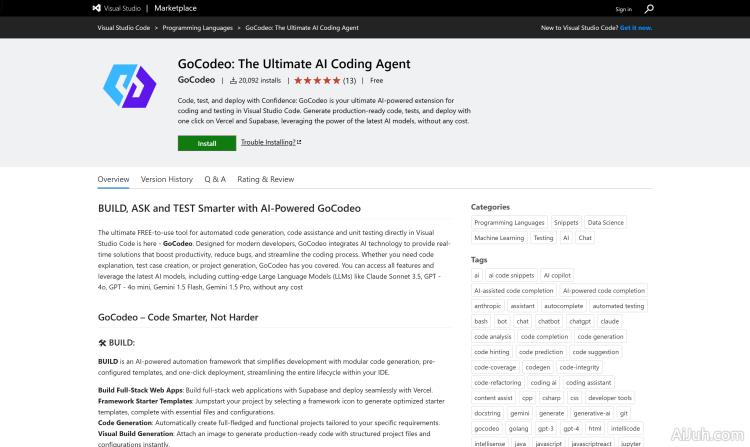Click the Visual Studio logo icon
The width and height of the screenshot is (750, 447).
tap(96, 8)
